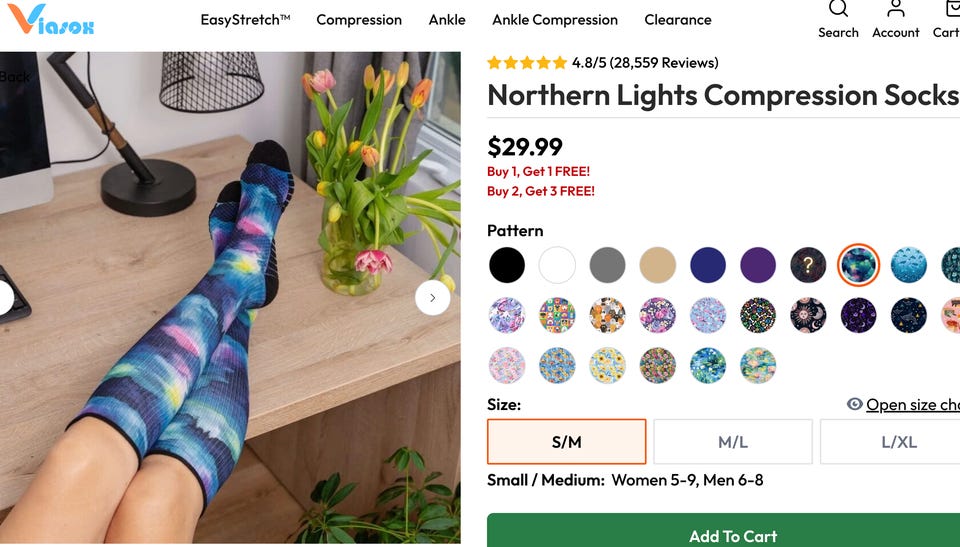Advance to next product image arrow
The height and width of the screenshot is (547, 960).
point(432,298)
